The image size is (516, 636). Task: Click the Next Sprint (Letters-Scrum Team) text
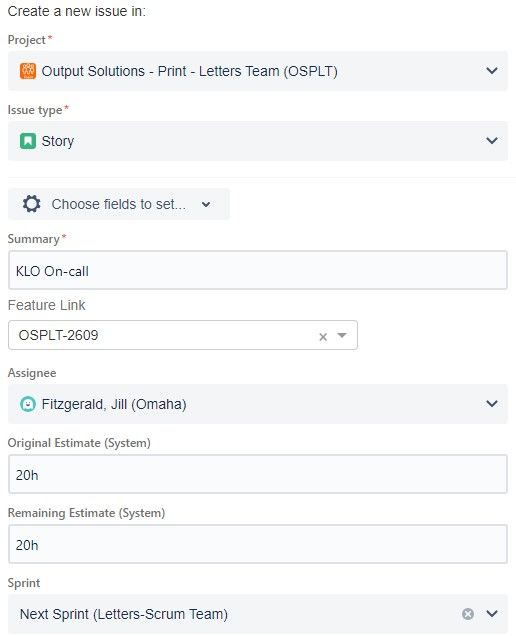(124, 614)
